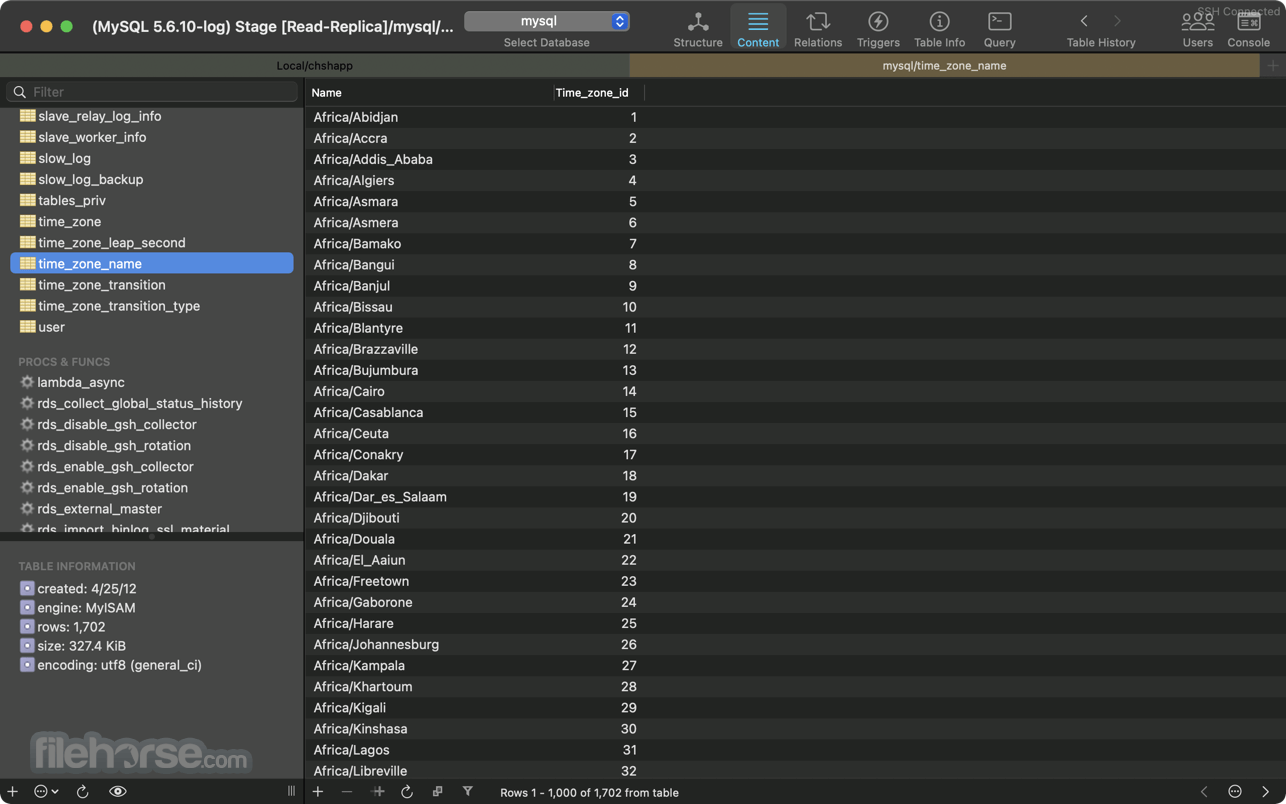This screenshot has width=1286, height=804.
Task: Select time_zone_transition_type table
Action: 152,306
